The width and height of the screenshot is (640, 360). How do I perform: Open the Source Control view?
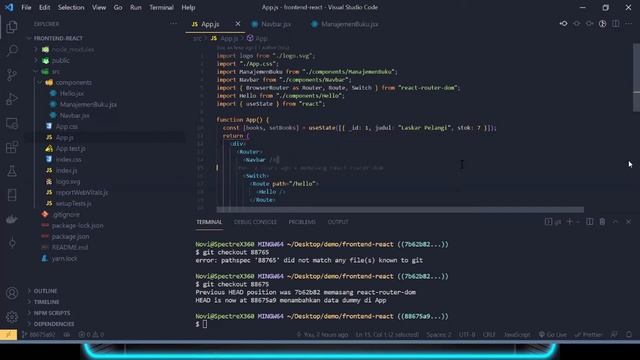pos(12,75)
